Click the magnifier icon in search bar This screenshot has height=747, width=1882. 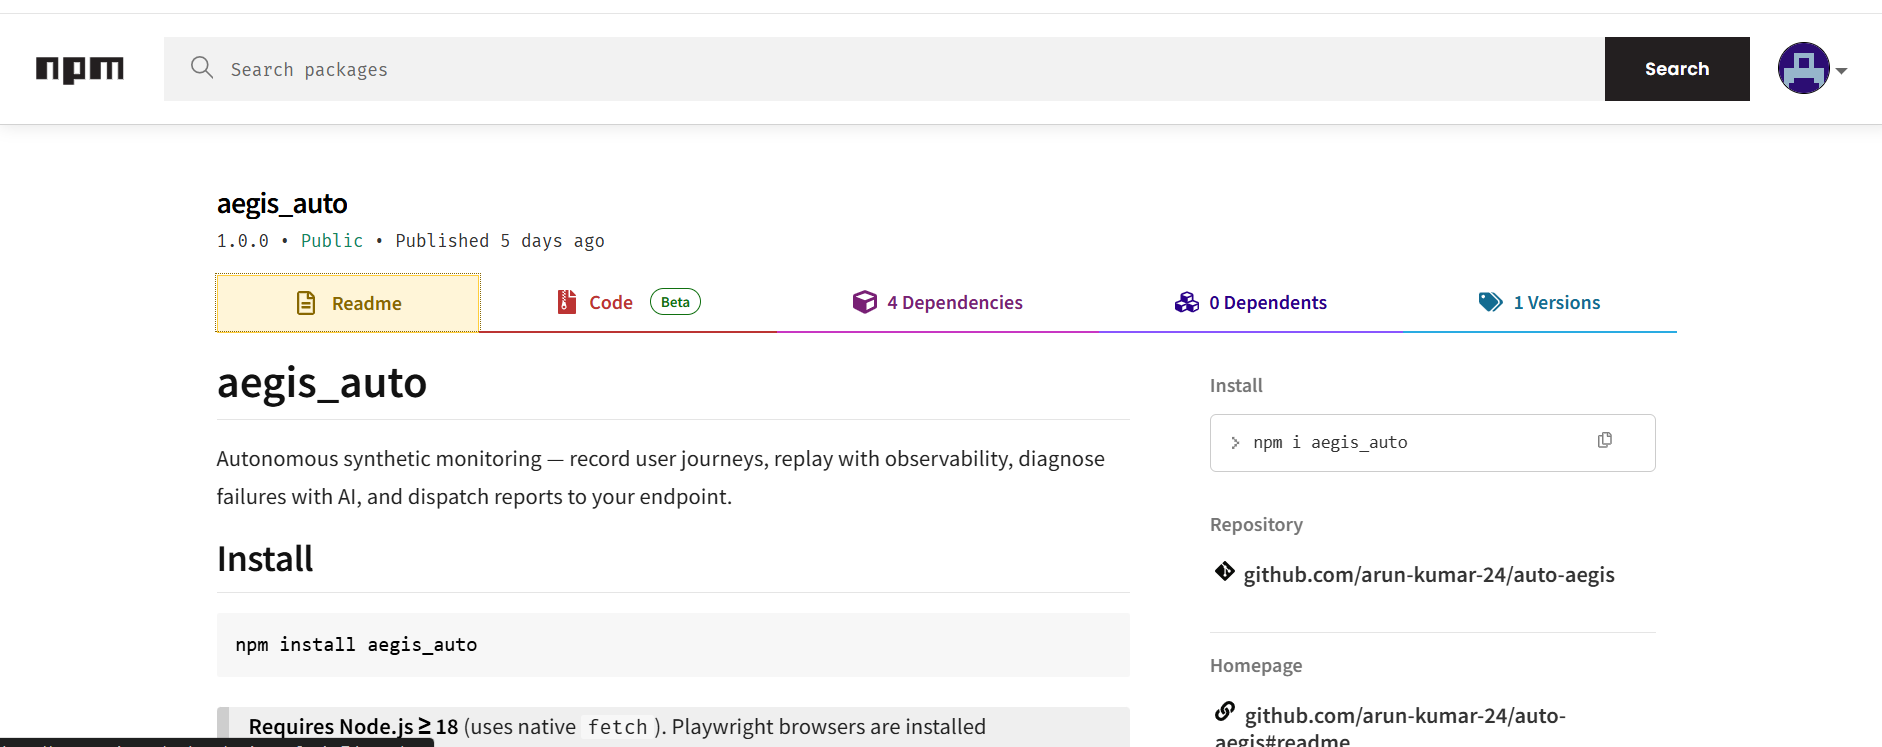pos(202,67)
